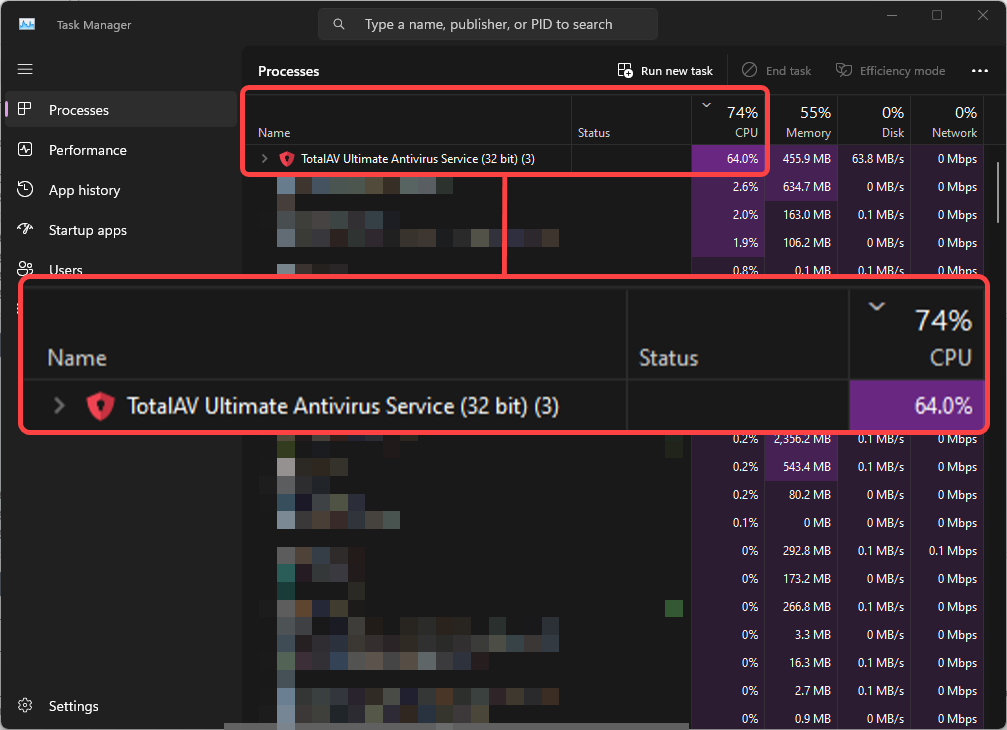
Task: Click the 266.8 MB memory cell
Action: [x=801, y=607]
